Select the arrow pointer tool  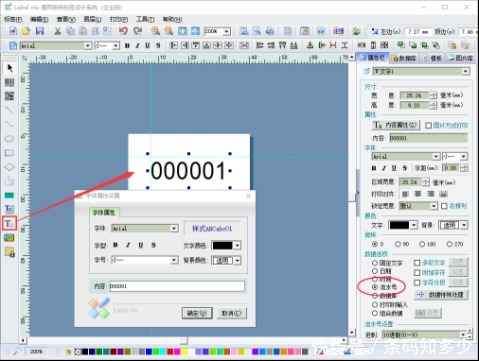tap(10, 68)
